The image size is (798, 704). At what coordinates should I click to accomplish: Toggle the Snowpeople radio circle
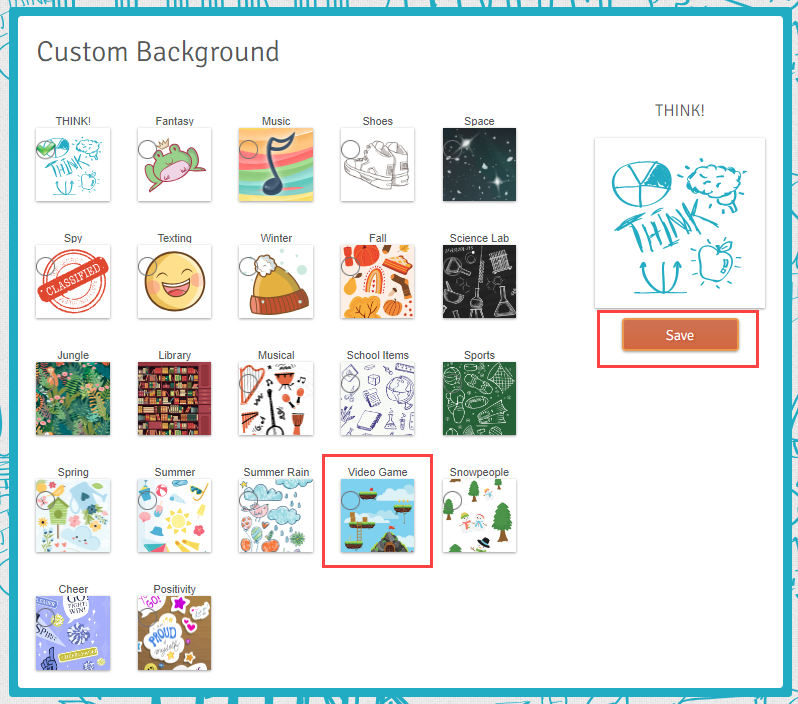pos(452,500)
